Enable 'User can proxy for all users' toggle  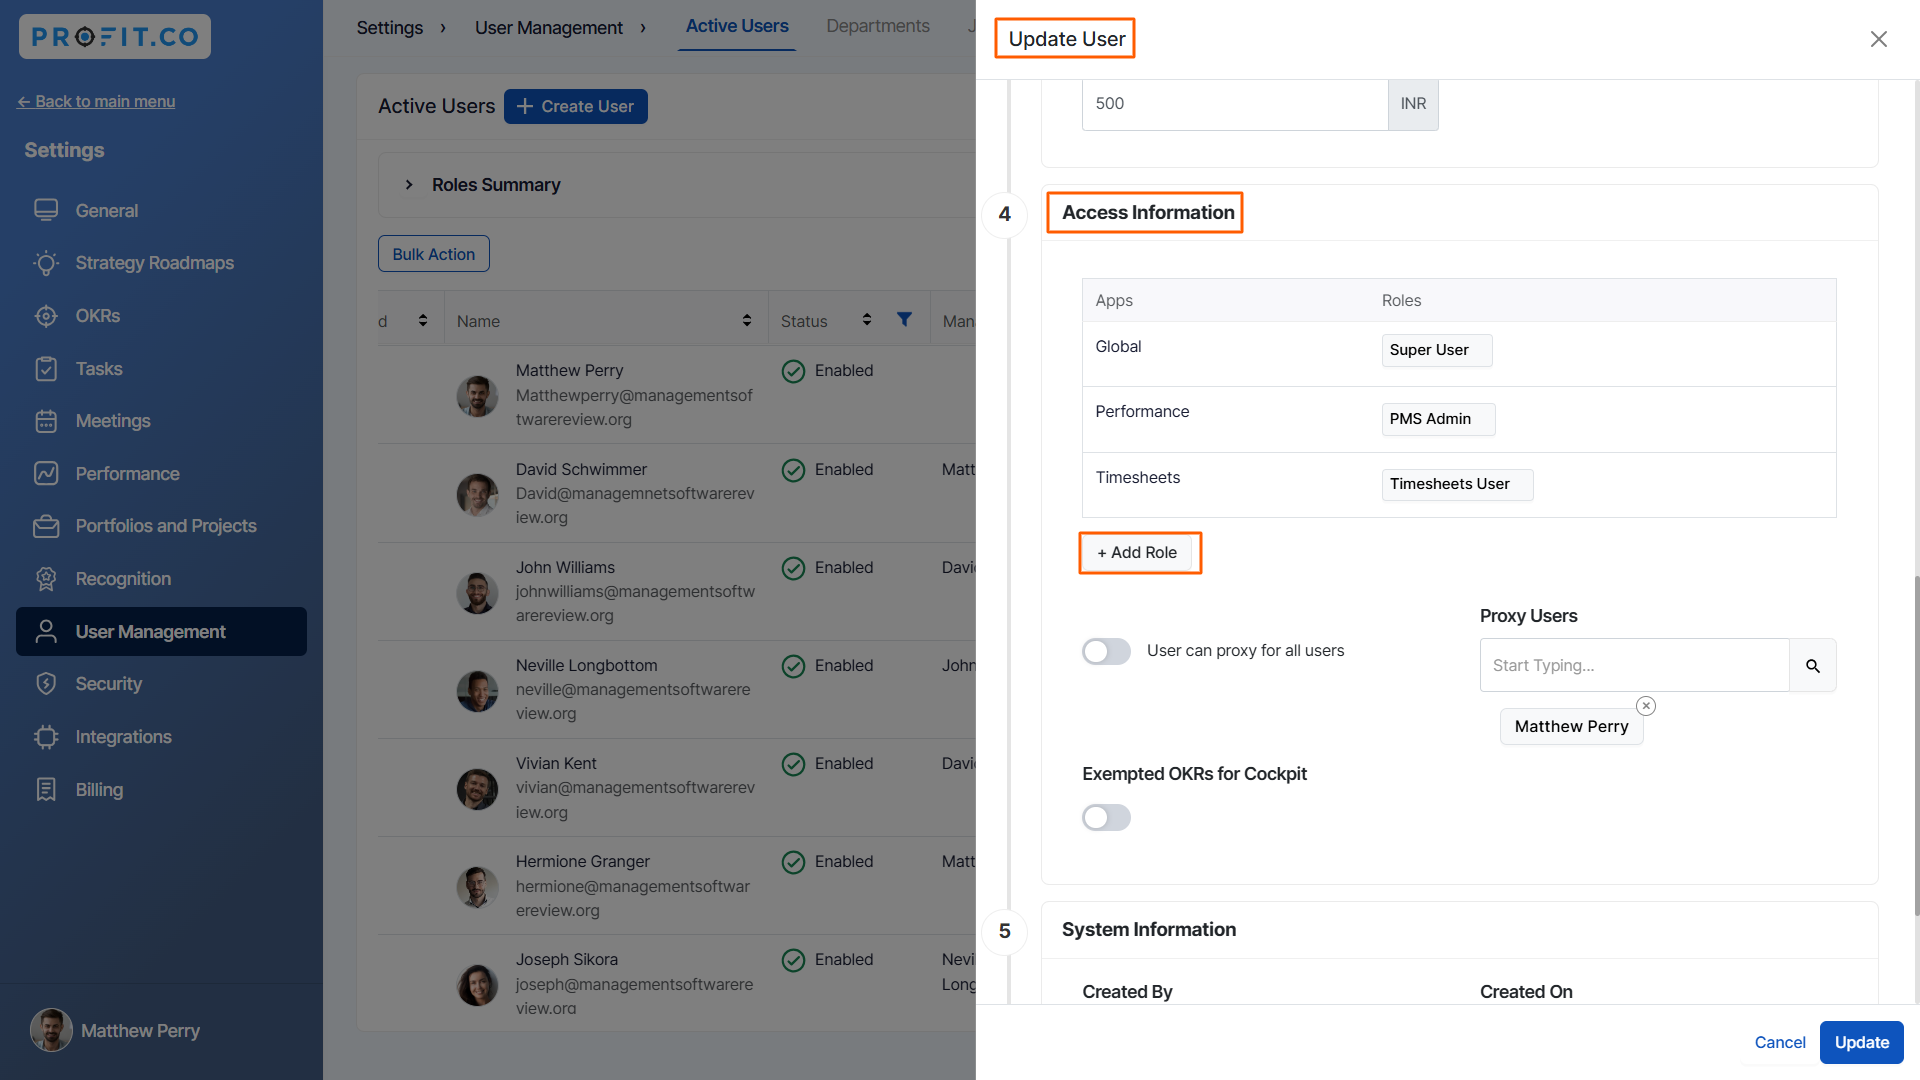pyautogui.click(x=1106, y=651)
